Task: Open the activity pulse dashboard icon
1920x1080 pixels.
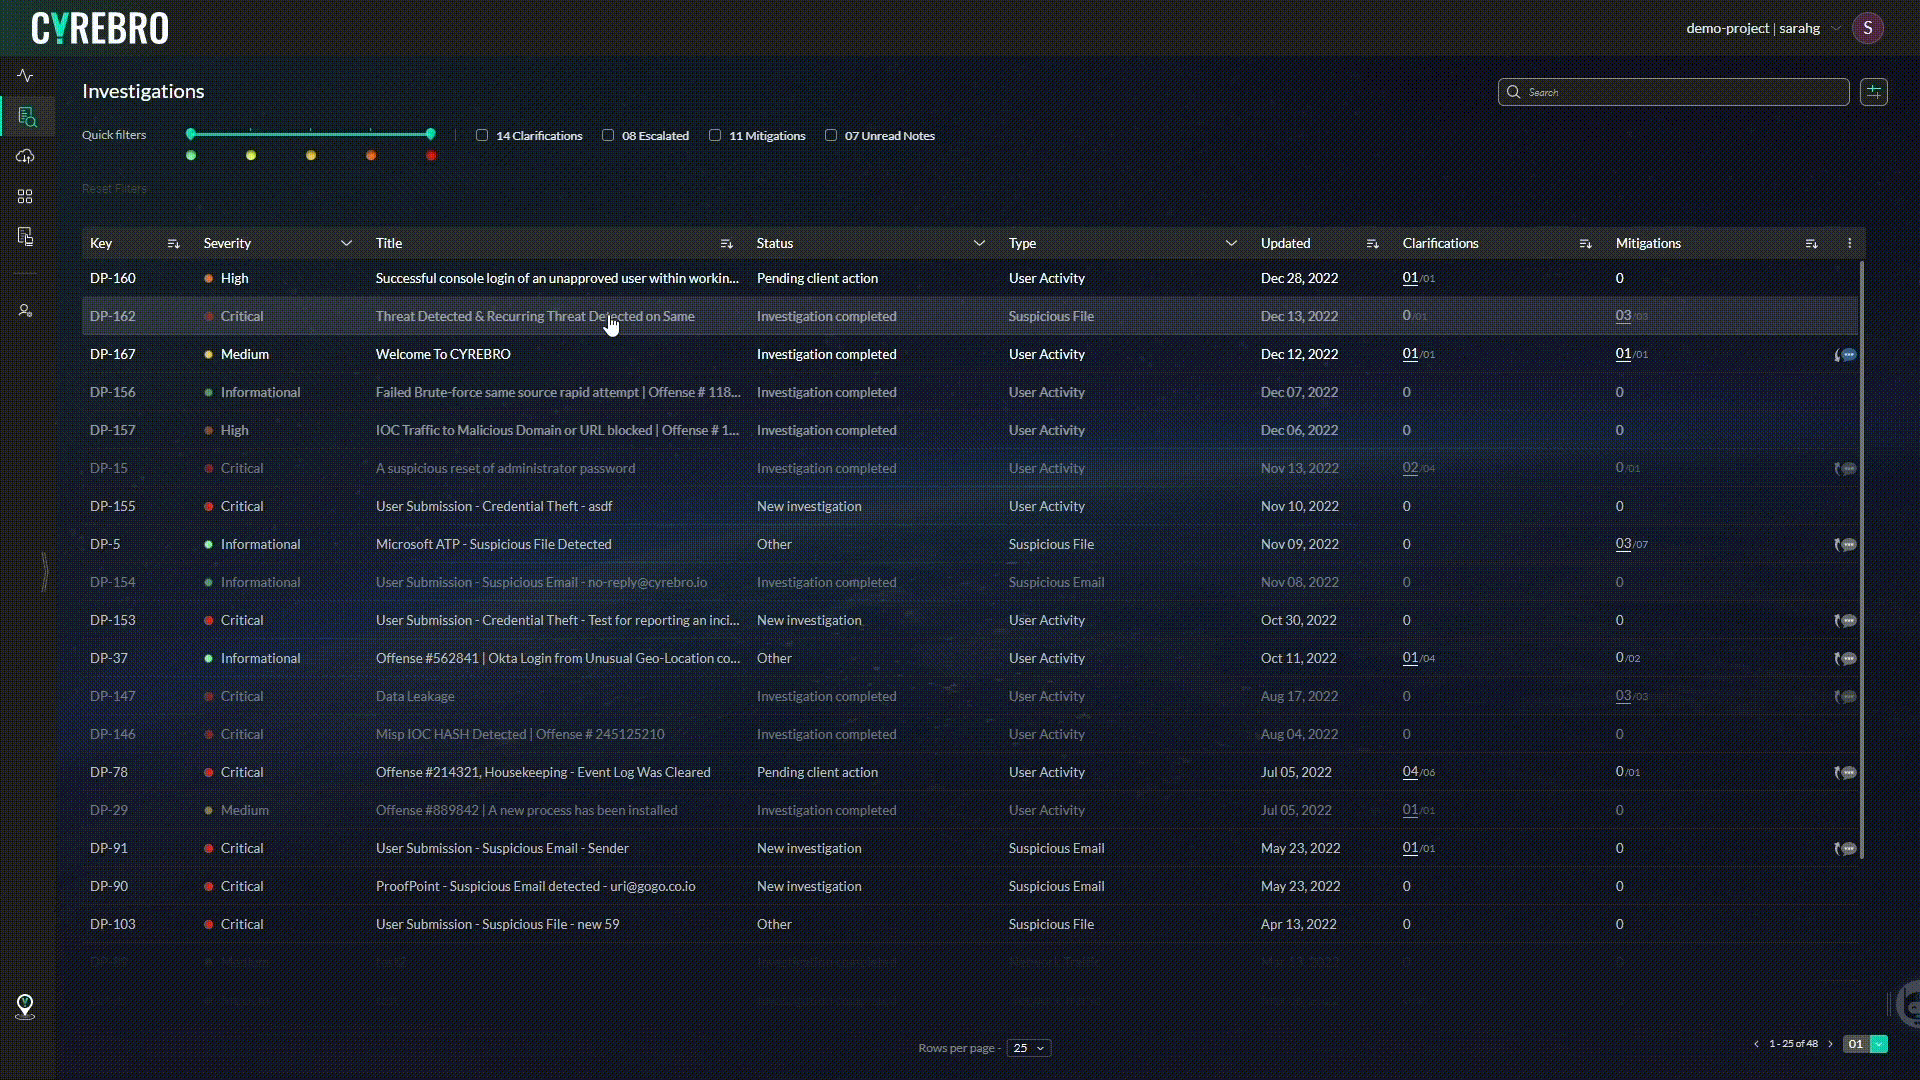Action: [25, 76]
